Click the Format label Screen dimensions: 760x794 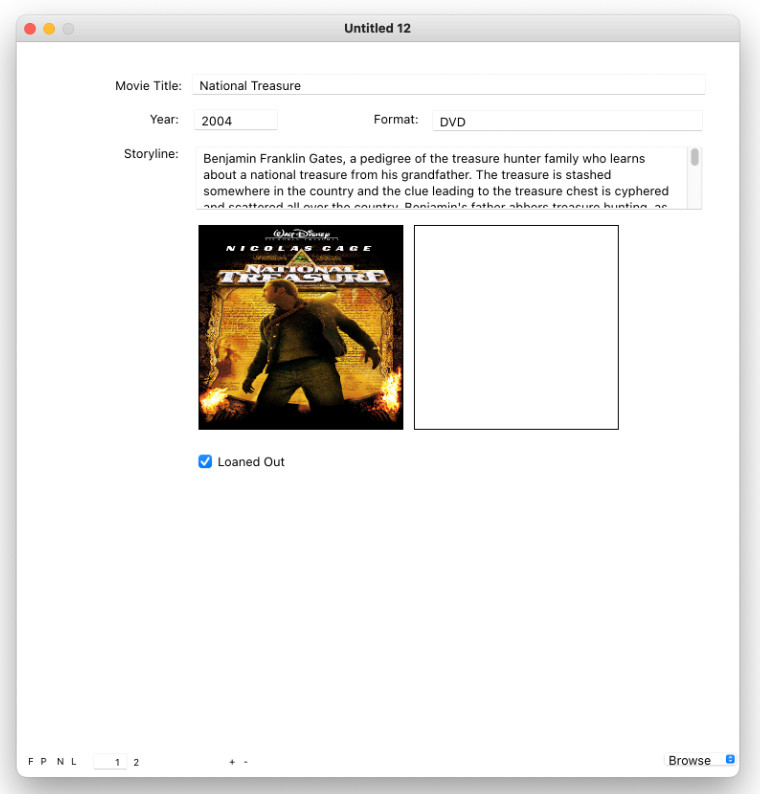point(396,120)
